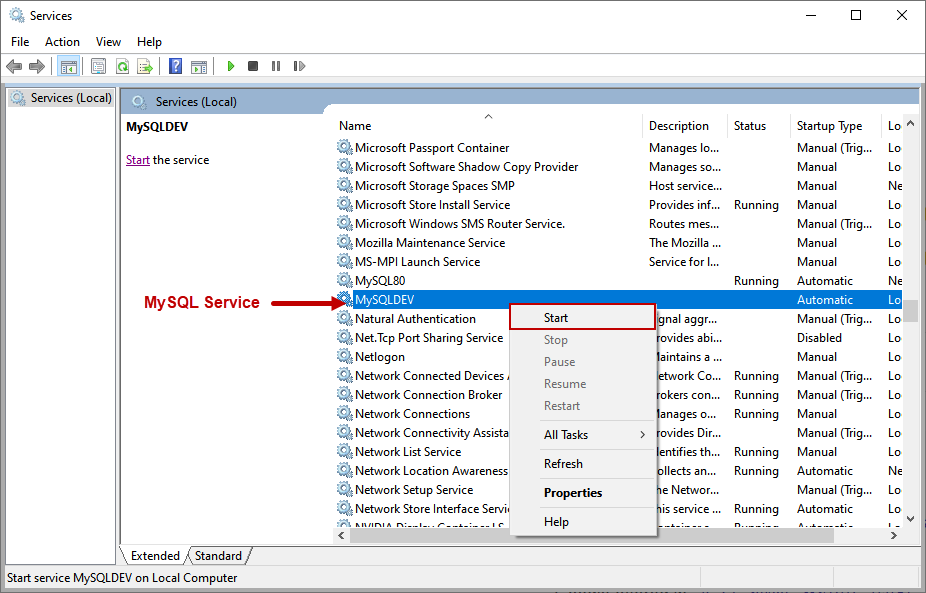Click the Refresh toolbar icon
Screen dimensions: 926x593
click(122, 66)
